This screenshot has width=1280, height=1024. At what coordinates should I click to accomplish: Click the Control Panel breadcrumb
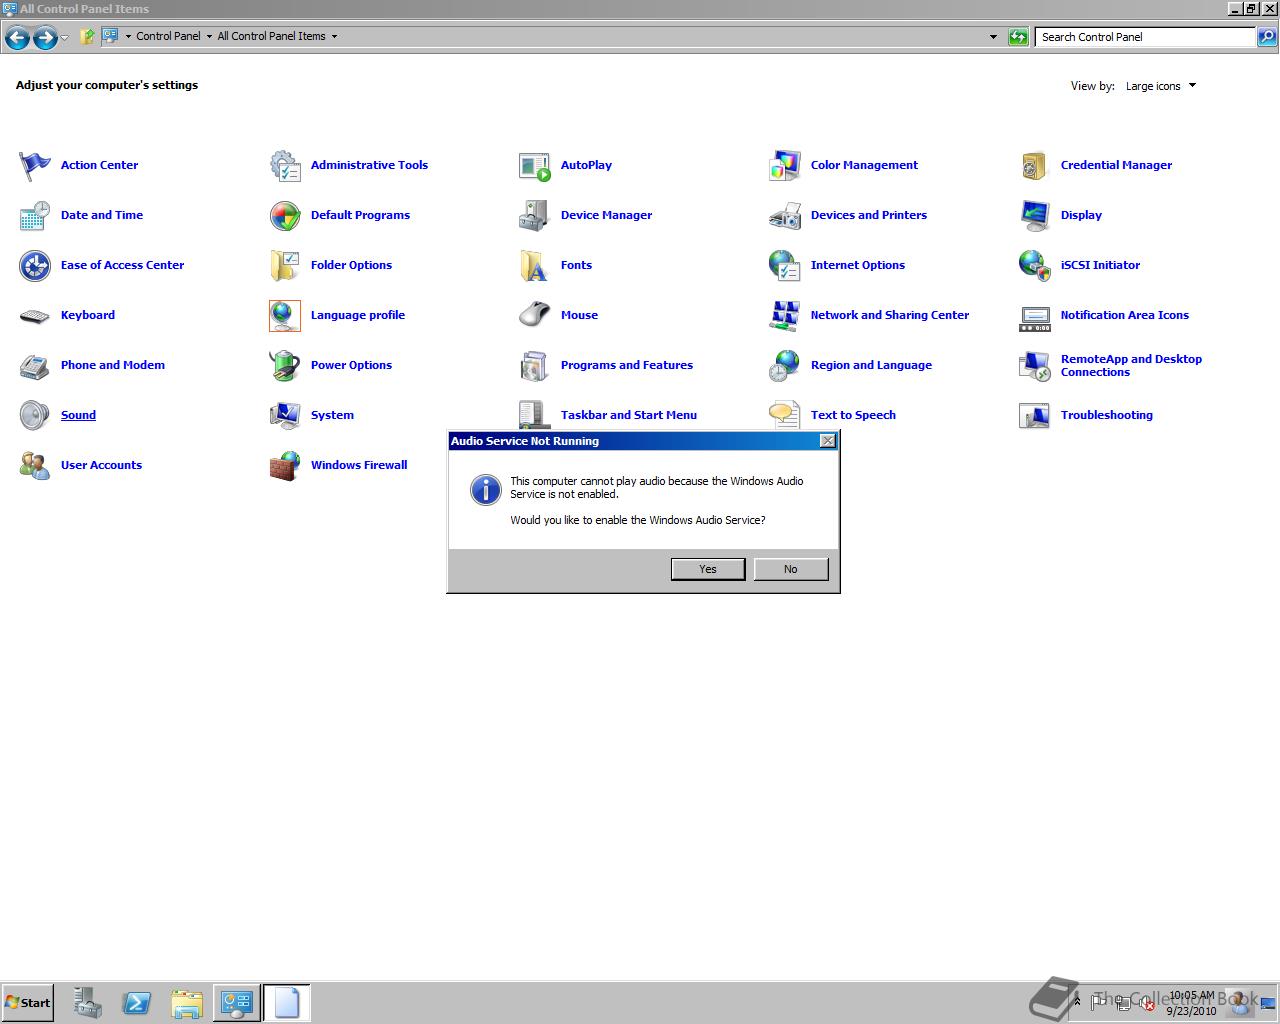click(168, 36)
